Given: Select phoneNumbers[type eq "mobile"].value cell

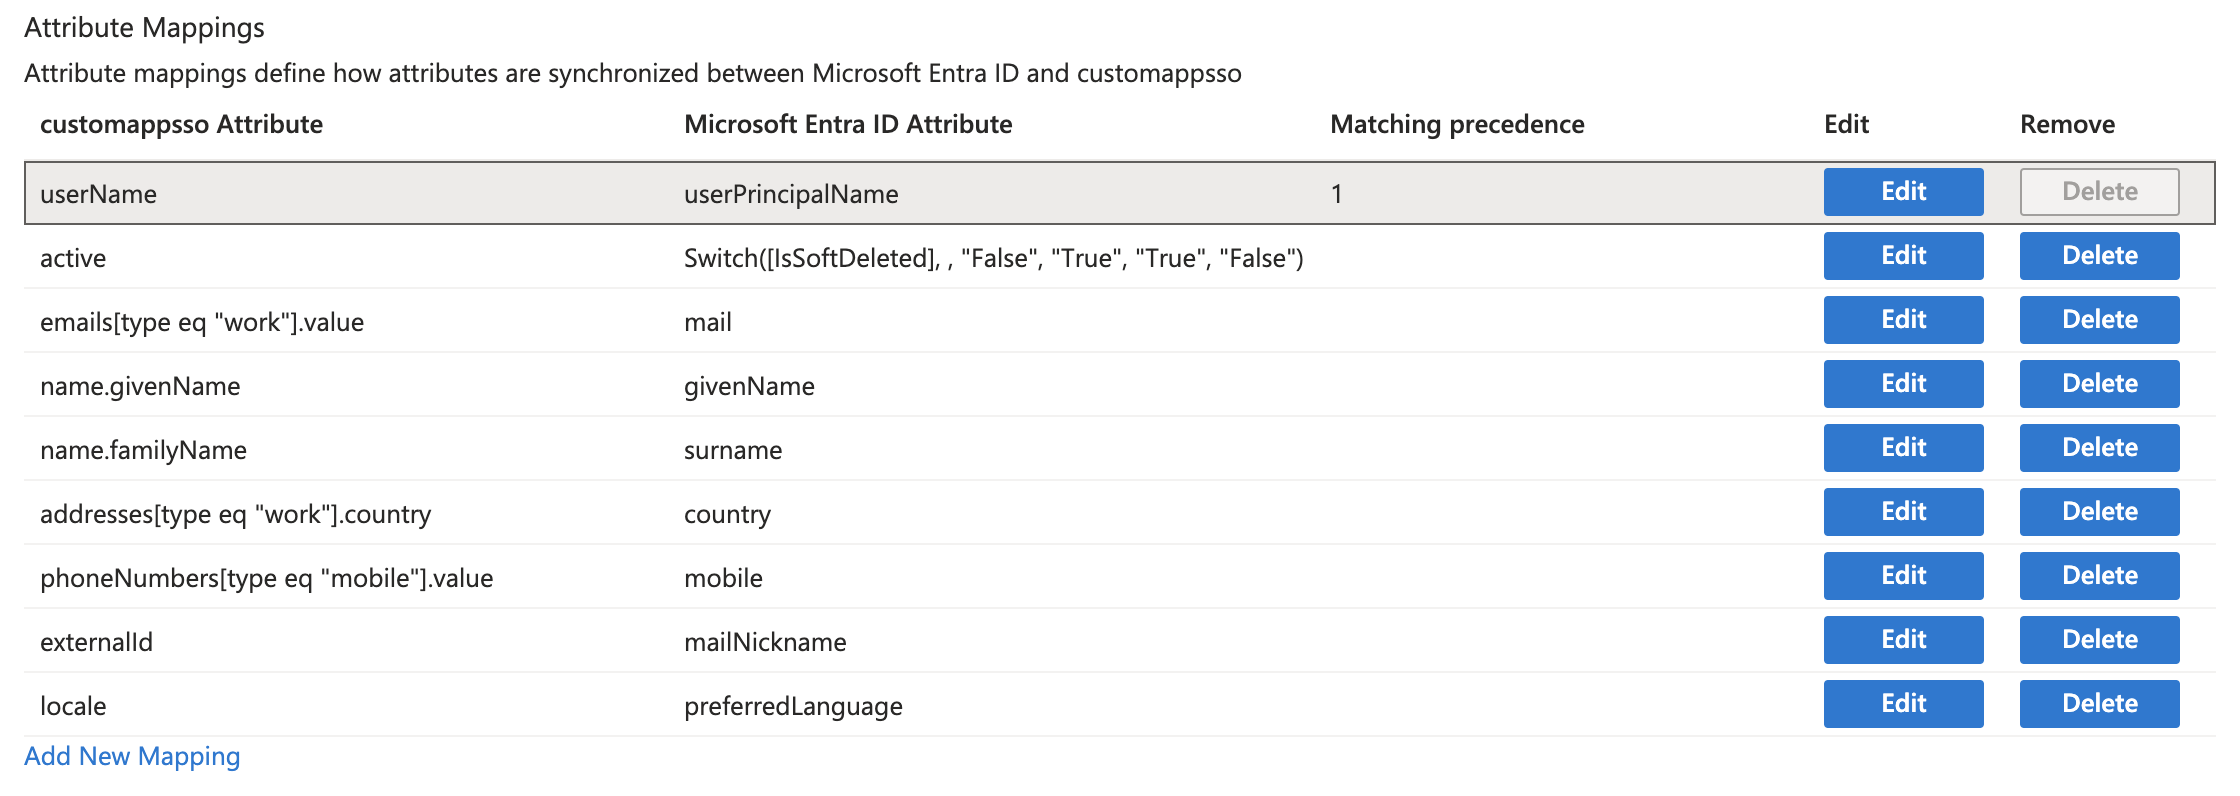Looking at the screenshot, I should pyautogui.click(x=266, y=578).
